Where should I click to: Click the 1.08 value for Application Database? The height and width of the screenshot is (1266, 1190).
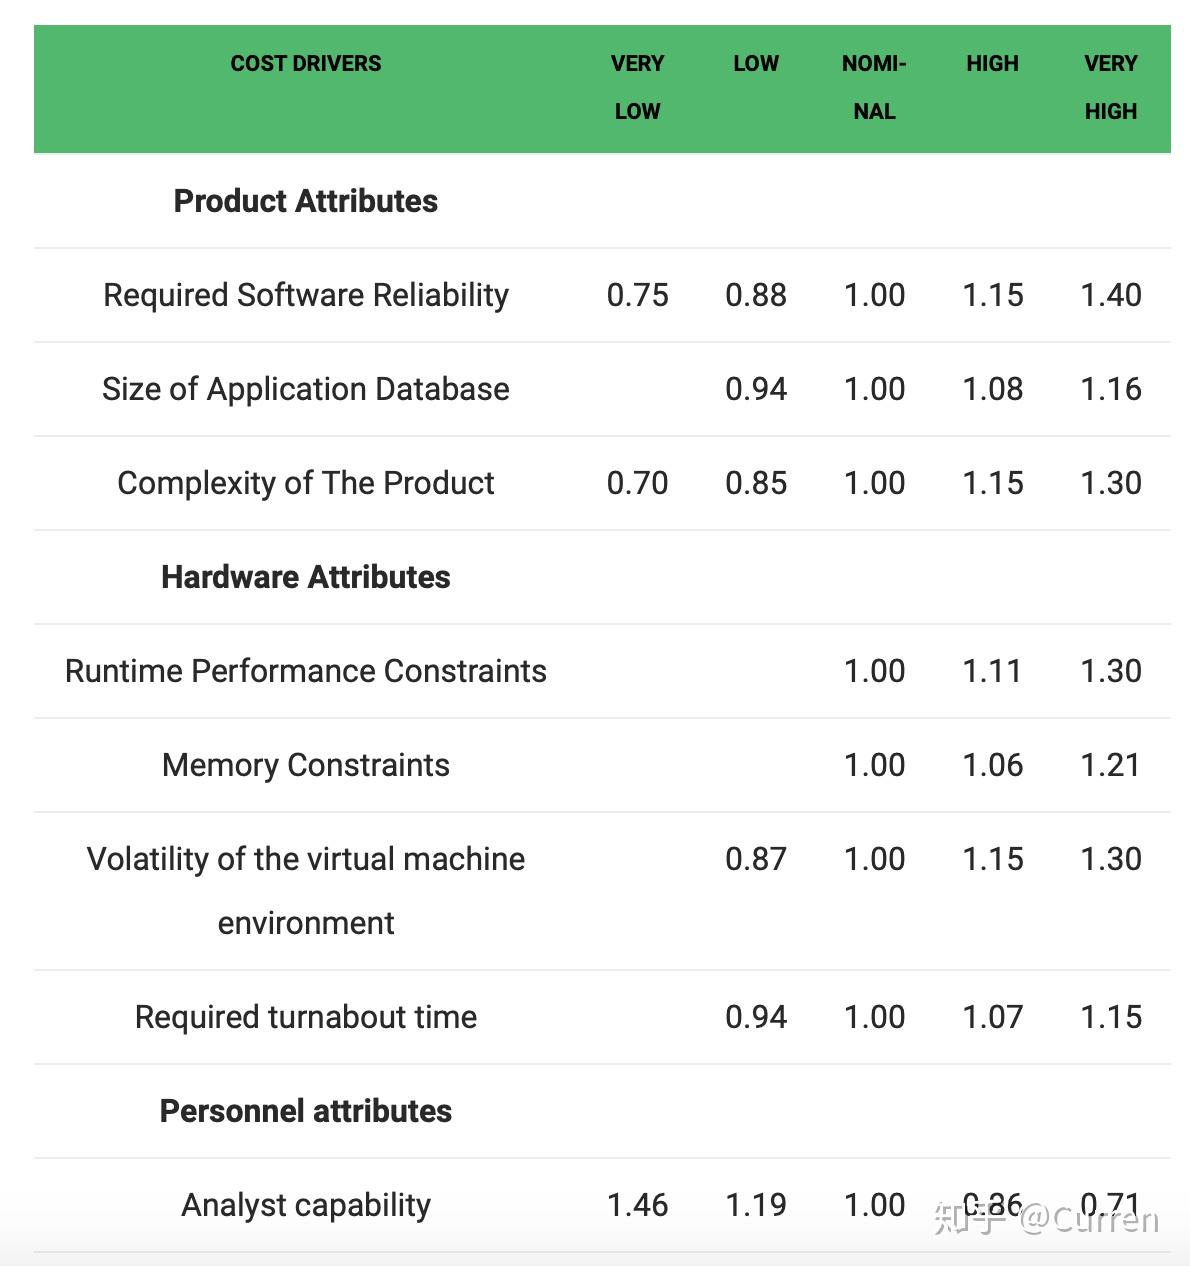pos(992,389)
